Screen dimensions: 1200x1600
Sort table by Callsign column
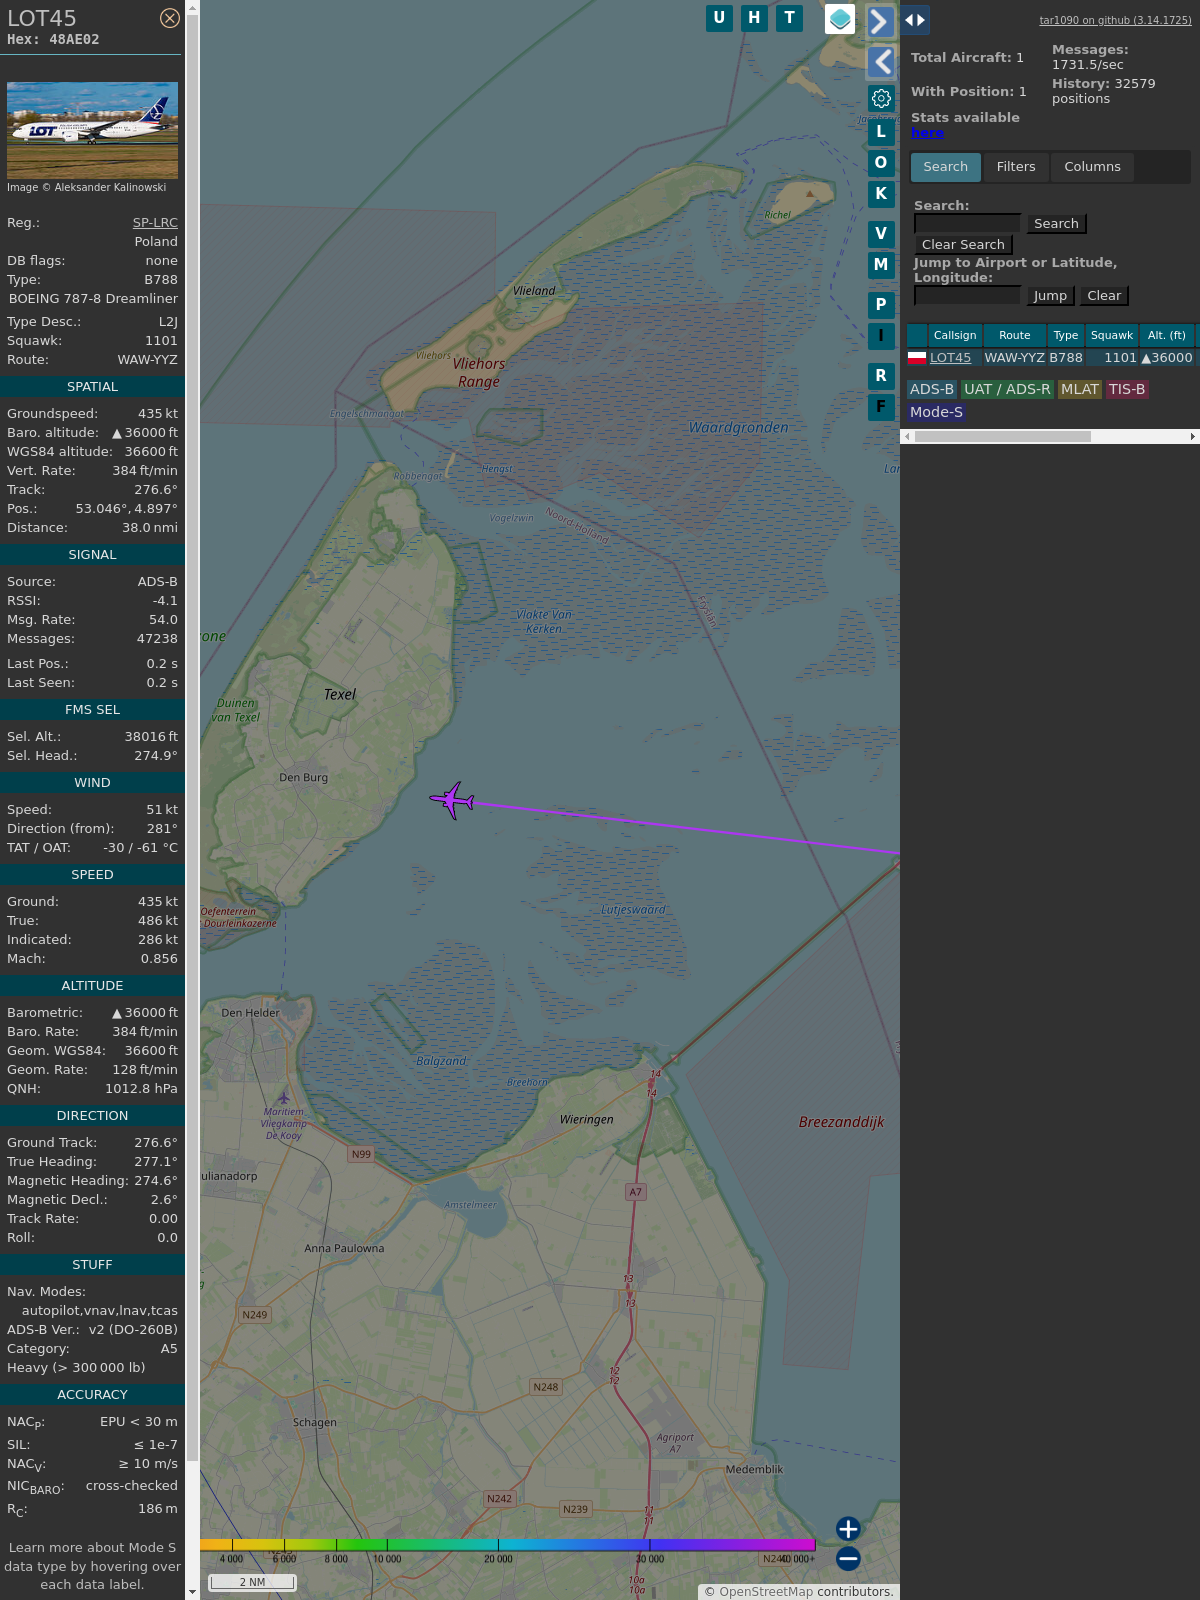pos(955,335)
